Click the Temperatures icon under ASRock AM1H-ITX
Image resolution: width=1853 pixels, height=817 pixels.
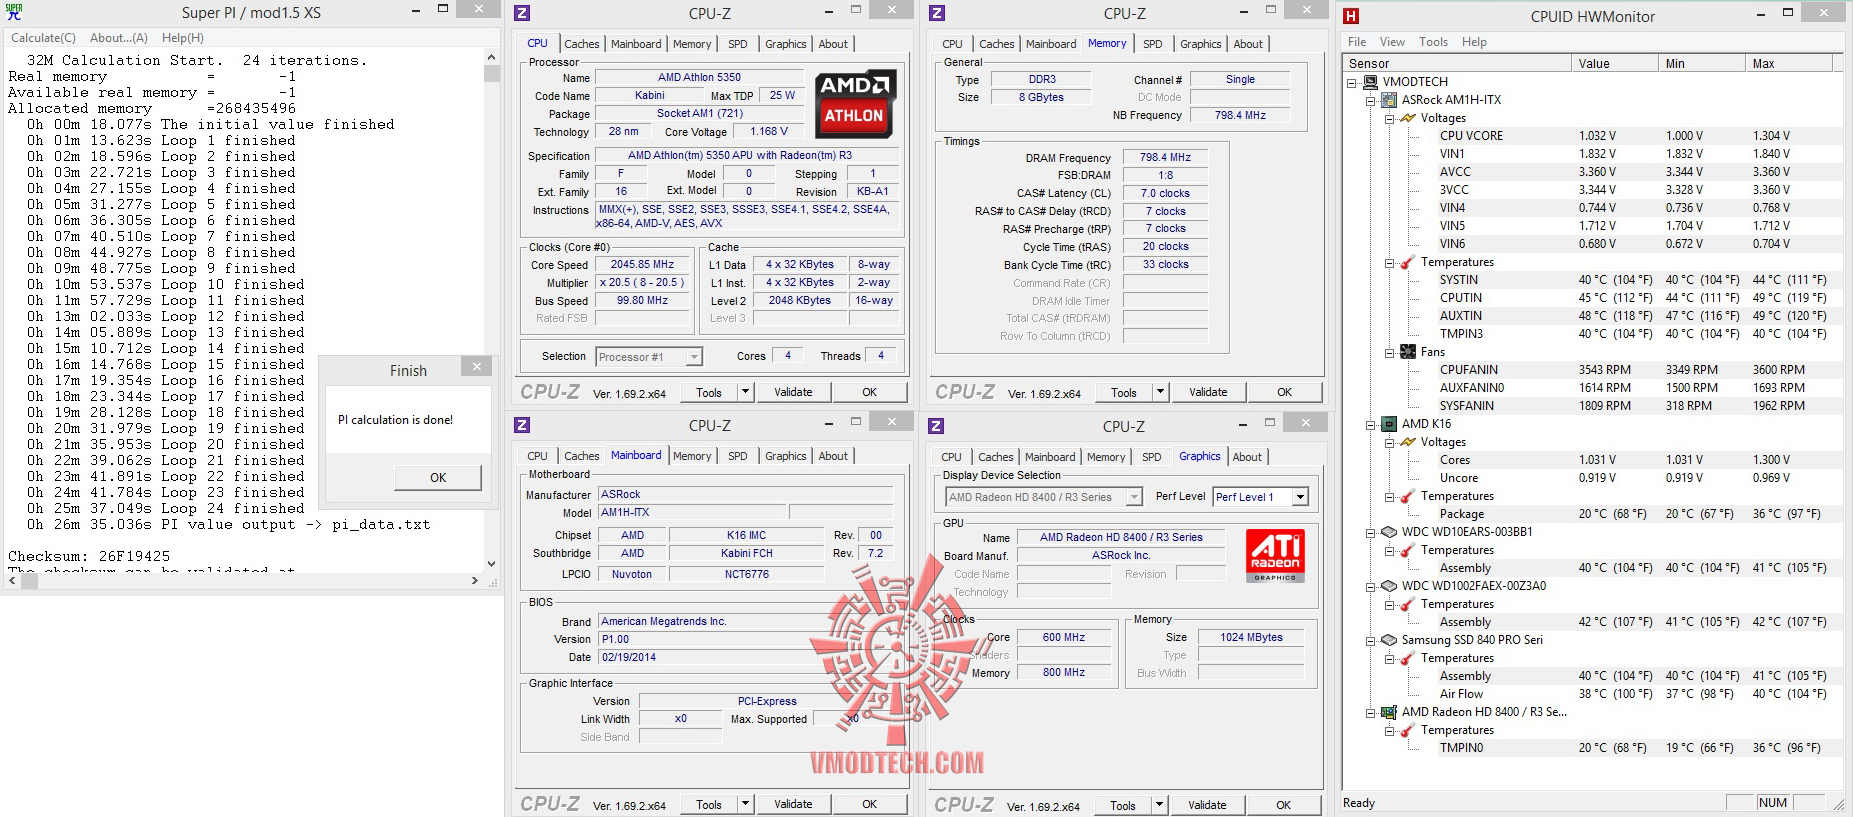1408,262
